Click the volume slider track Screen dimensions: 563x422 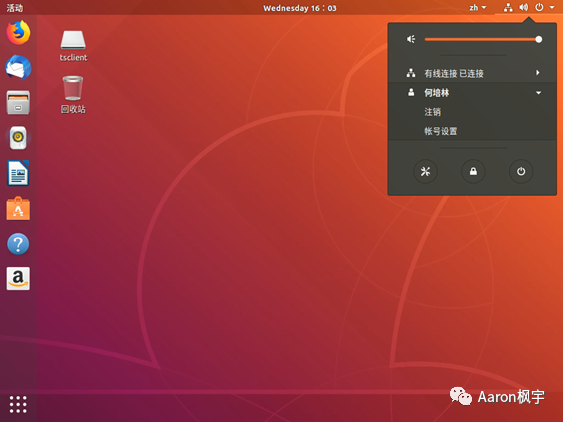click(x=481, y=39)
